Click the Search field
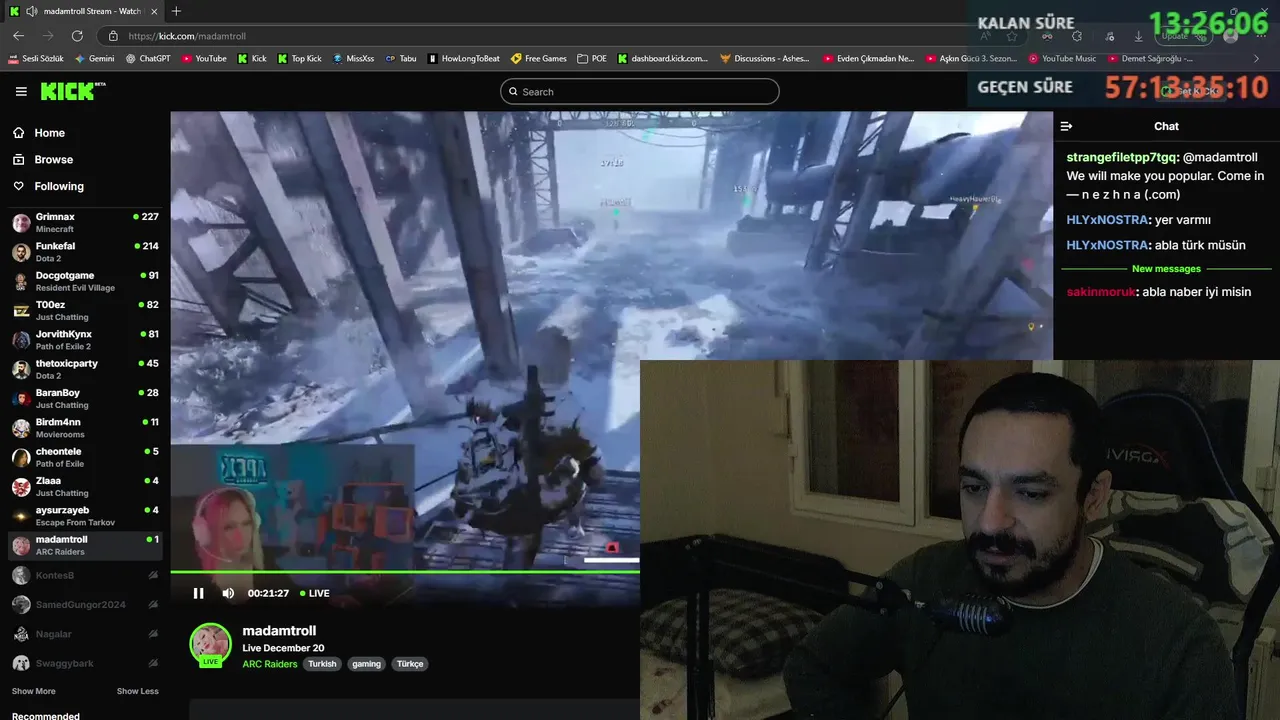Screen dimensions: 1280x720 pos(639,91)
